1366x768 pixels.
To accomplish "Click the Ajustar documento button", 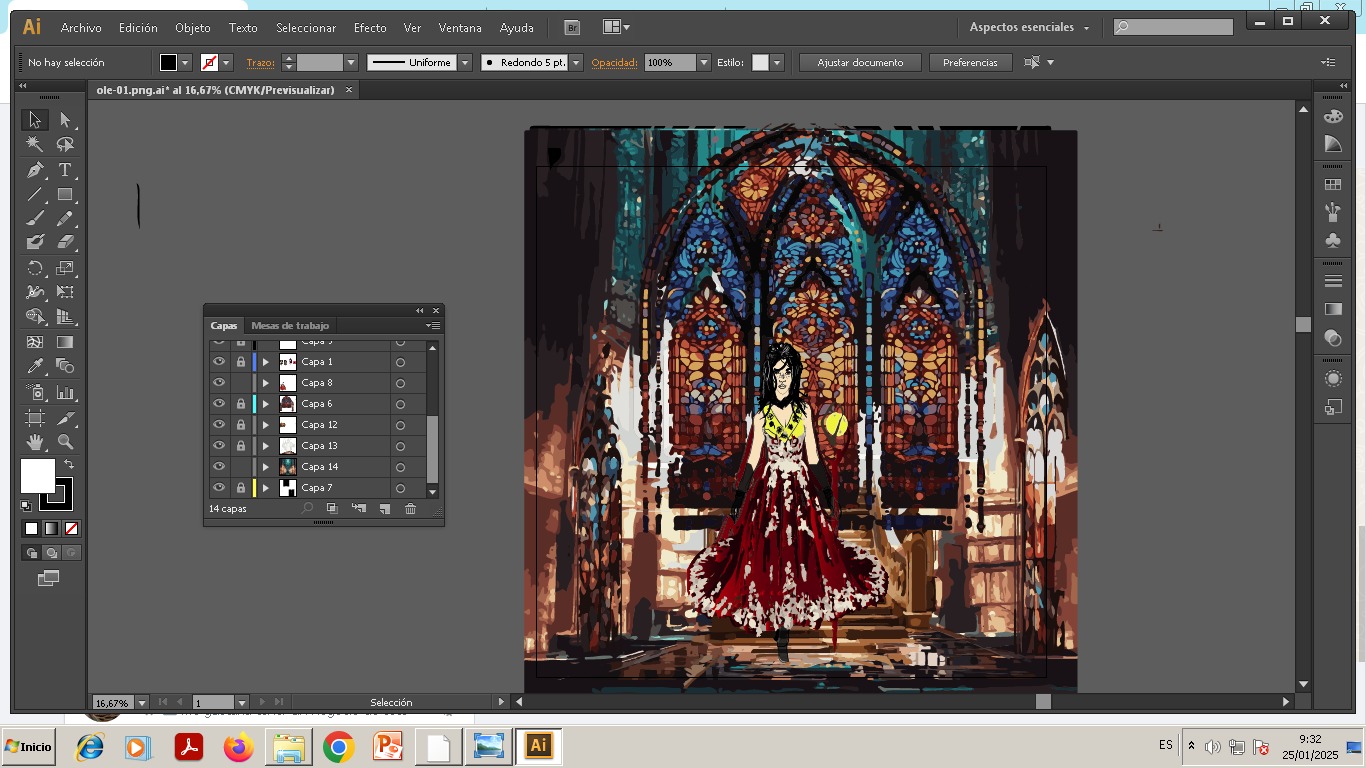I will click(x=860, y=62).
